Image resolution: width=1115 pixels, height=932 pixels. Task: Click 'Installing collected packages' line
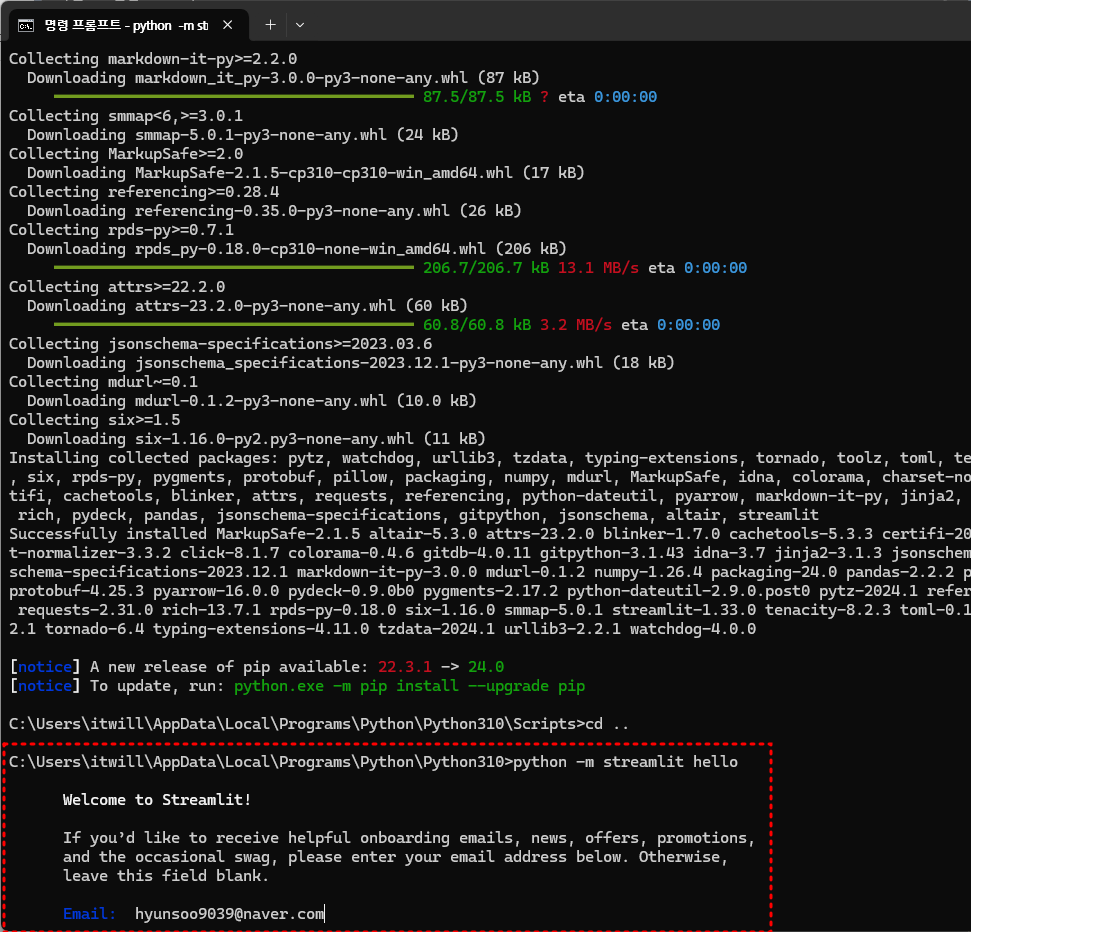pyautogui.click(x=489, y=458)
